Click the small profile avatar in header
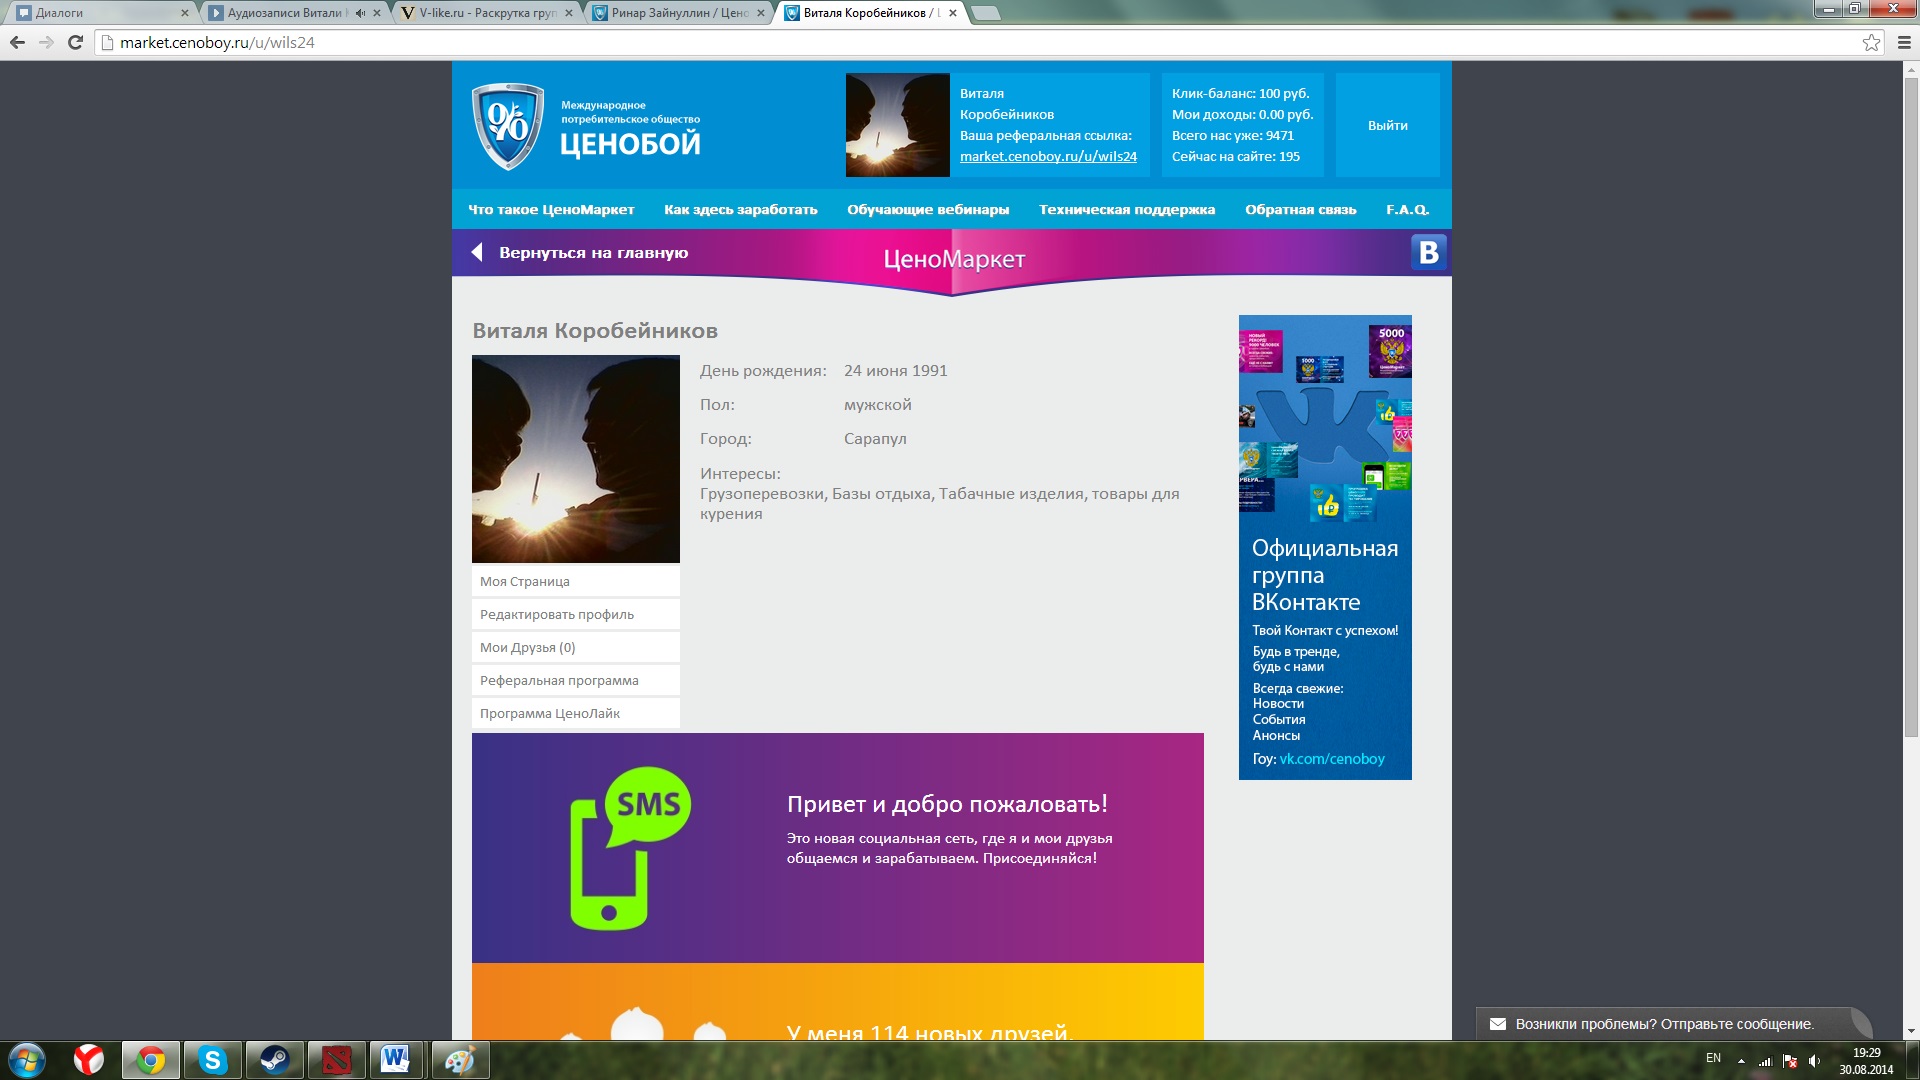Screen dimensions: 1920x1080 898,125
